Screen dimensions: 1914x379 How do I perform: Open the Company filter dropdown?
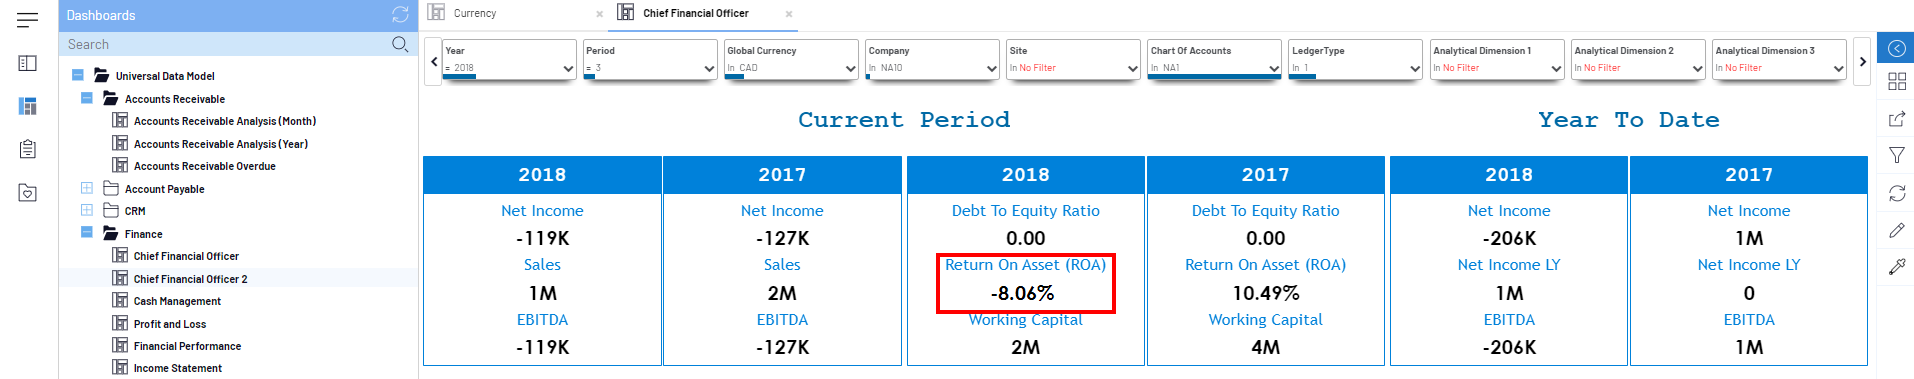coord(932,59)
